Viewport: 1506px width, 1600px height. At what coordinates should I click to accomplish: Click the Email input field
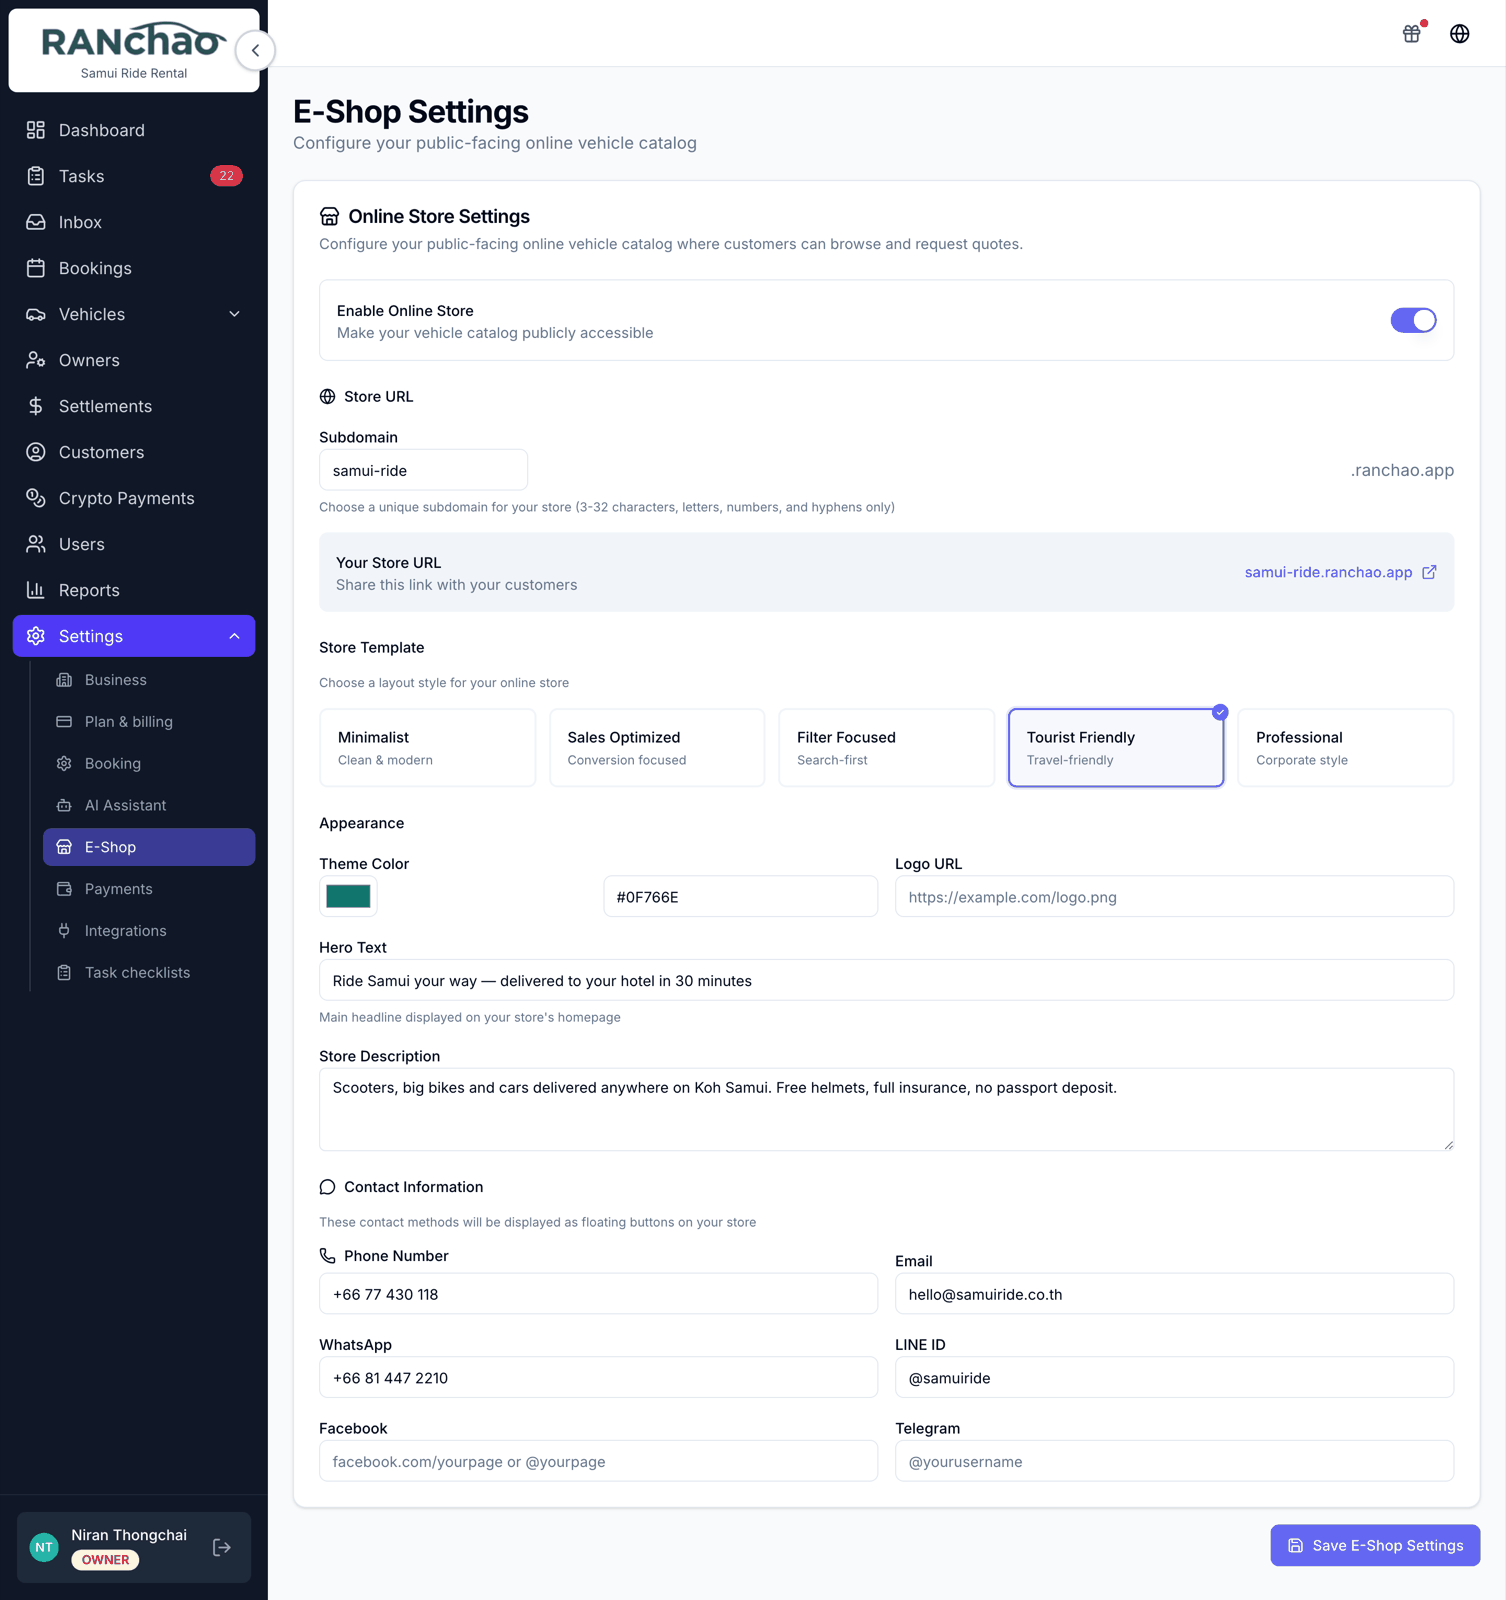1174,1294
